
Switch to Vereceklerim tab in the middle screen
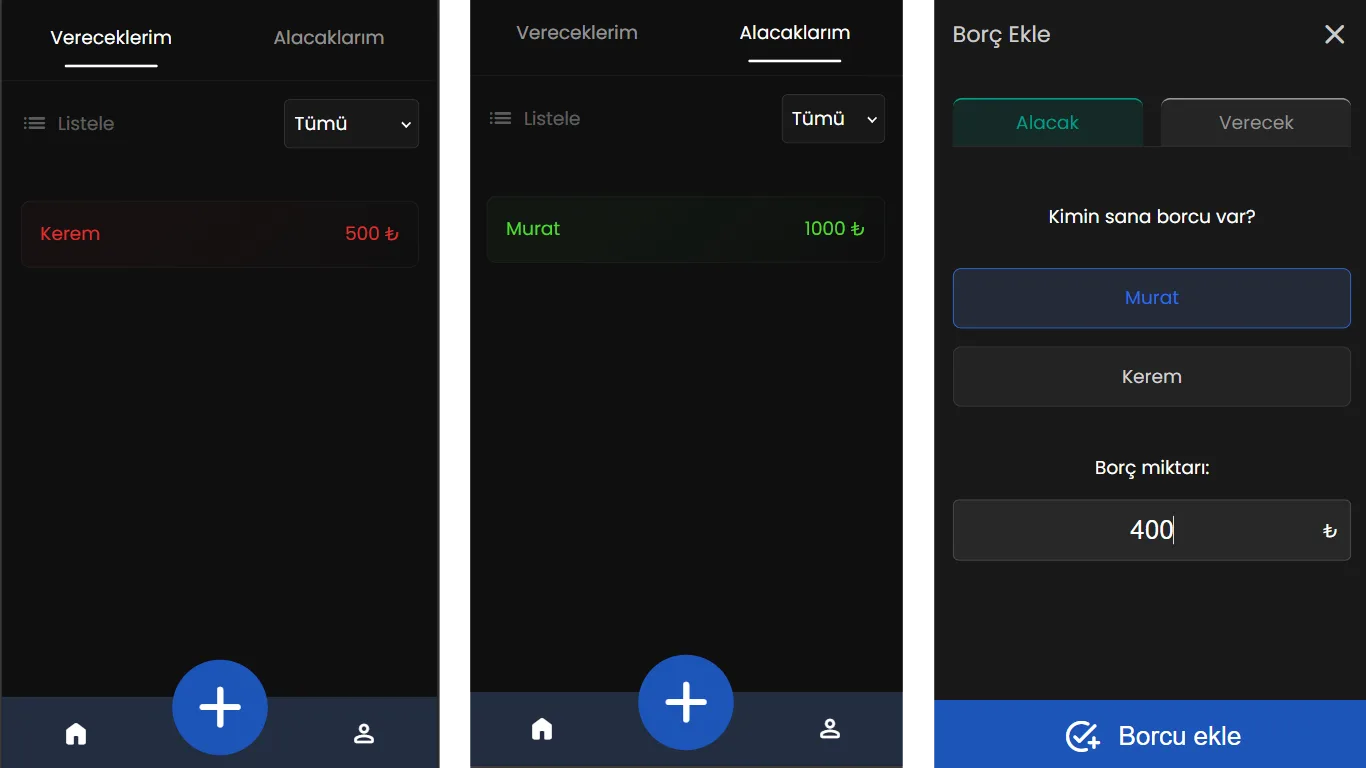click(x=577, y=33)
